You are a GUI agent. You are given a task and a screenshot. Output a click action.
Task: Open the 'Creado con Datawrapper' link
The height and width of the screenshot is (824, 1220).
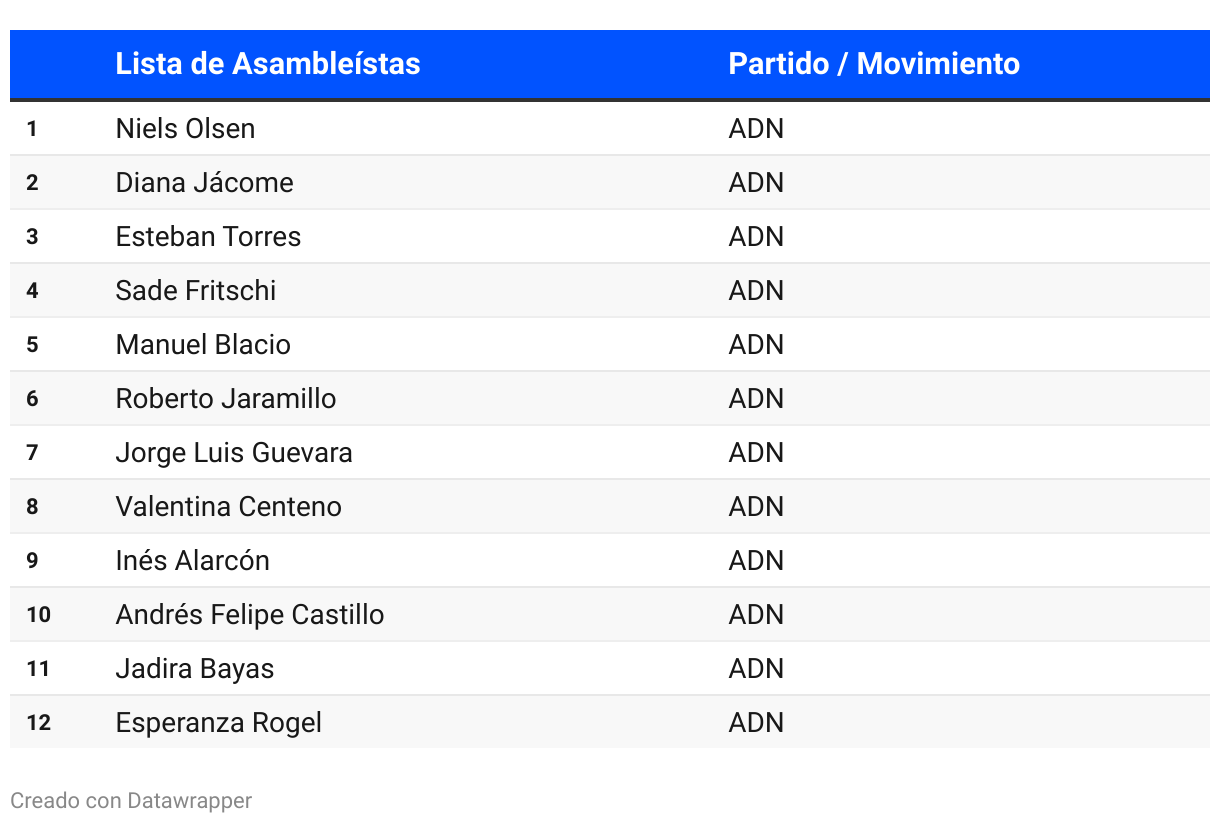tap(131, 801)
